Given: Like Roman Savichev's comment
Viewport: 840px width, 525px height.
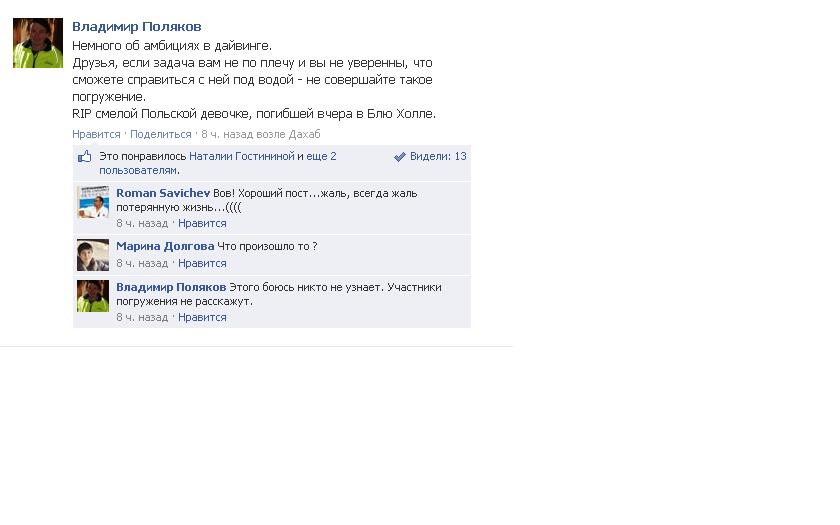Looking at the screenshot, I should [202, 223].
